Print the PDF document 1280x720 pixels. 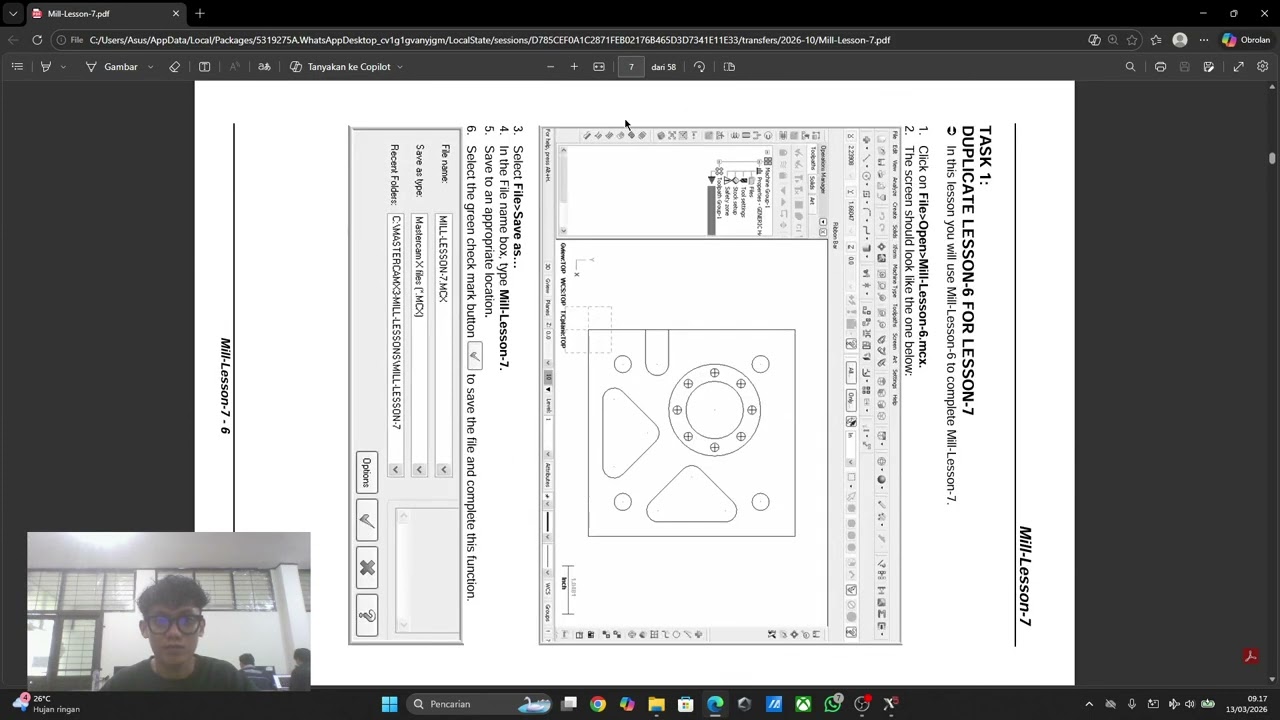[1160, 67]
